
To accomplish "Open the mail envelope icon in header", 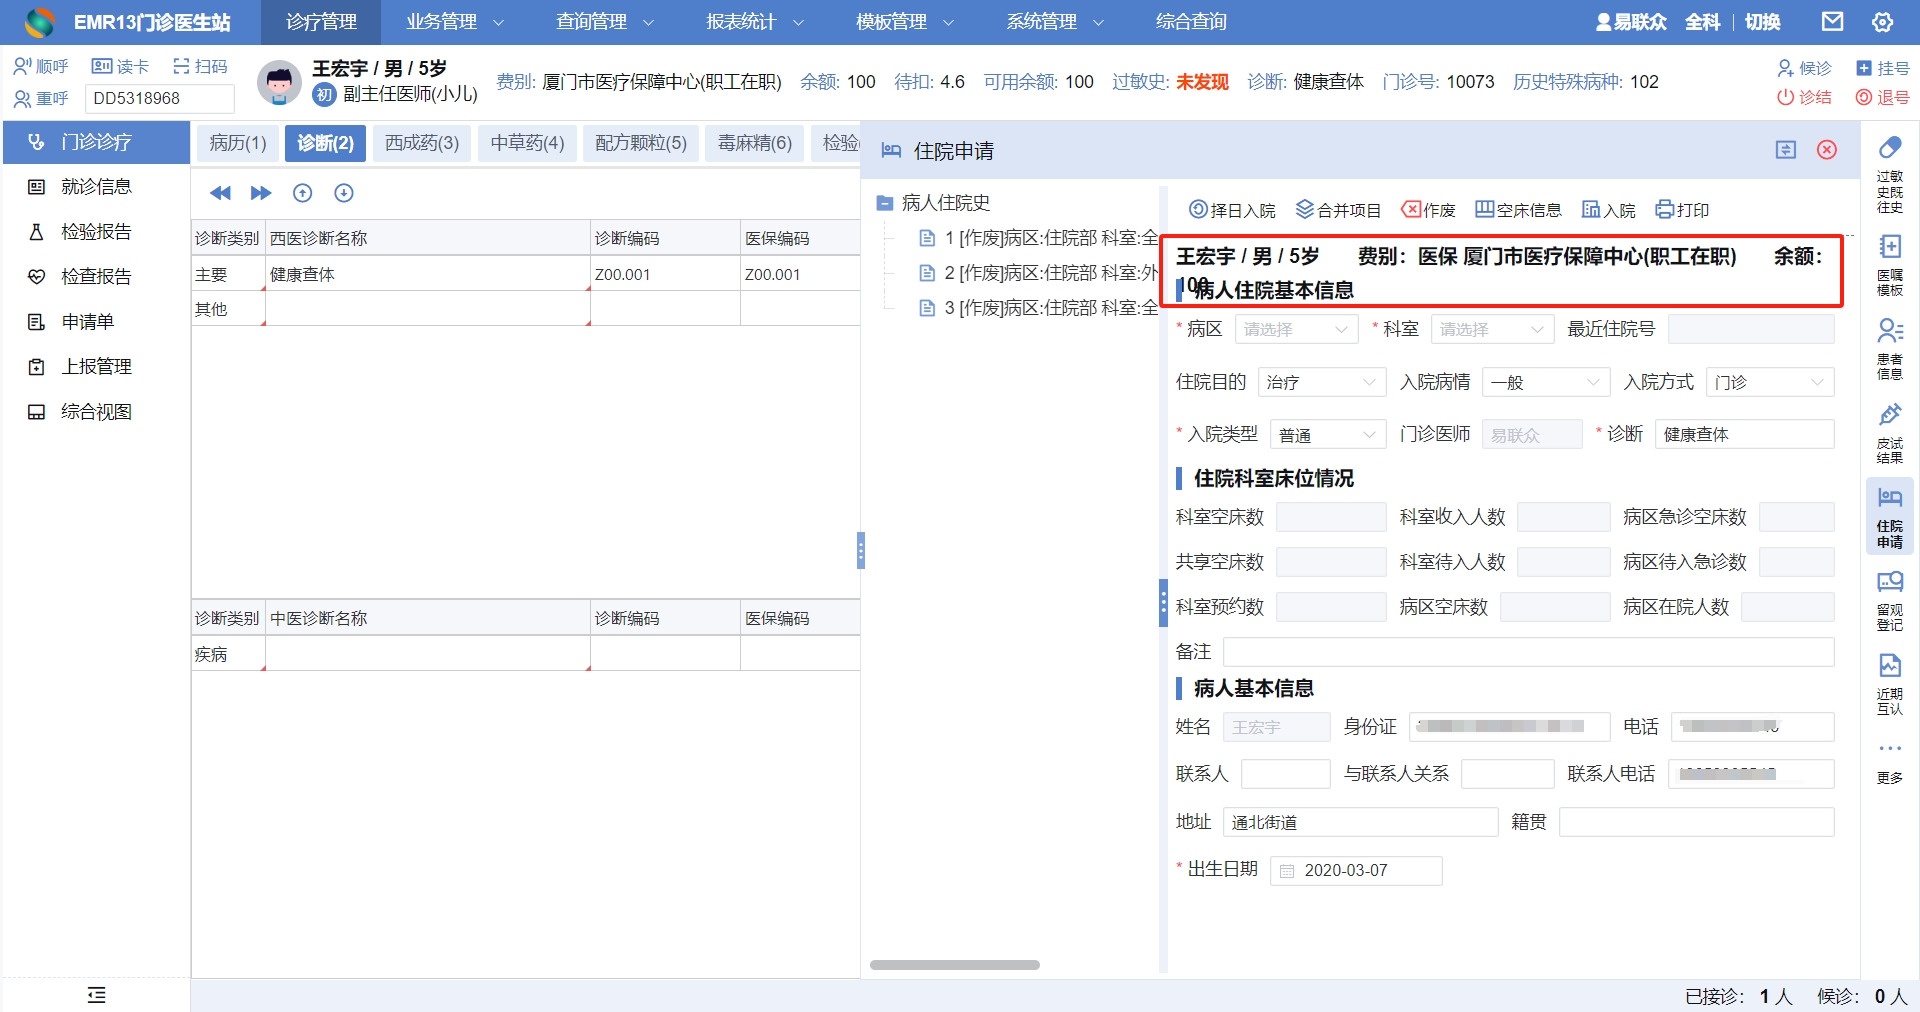I will click(x=1832, y=21).
